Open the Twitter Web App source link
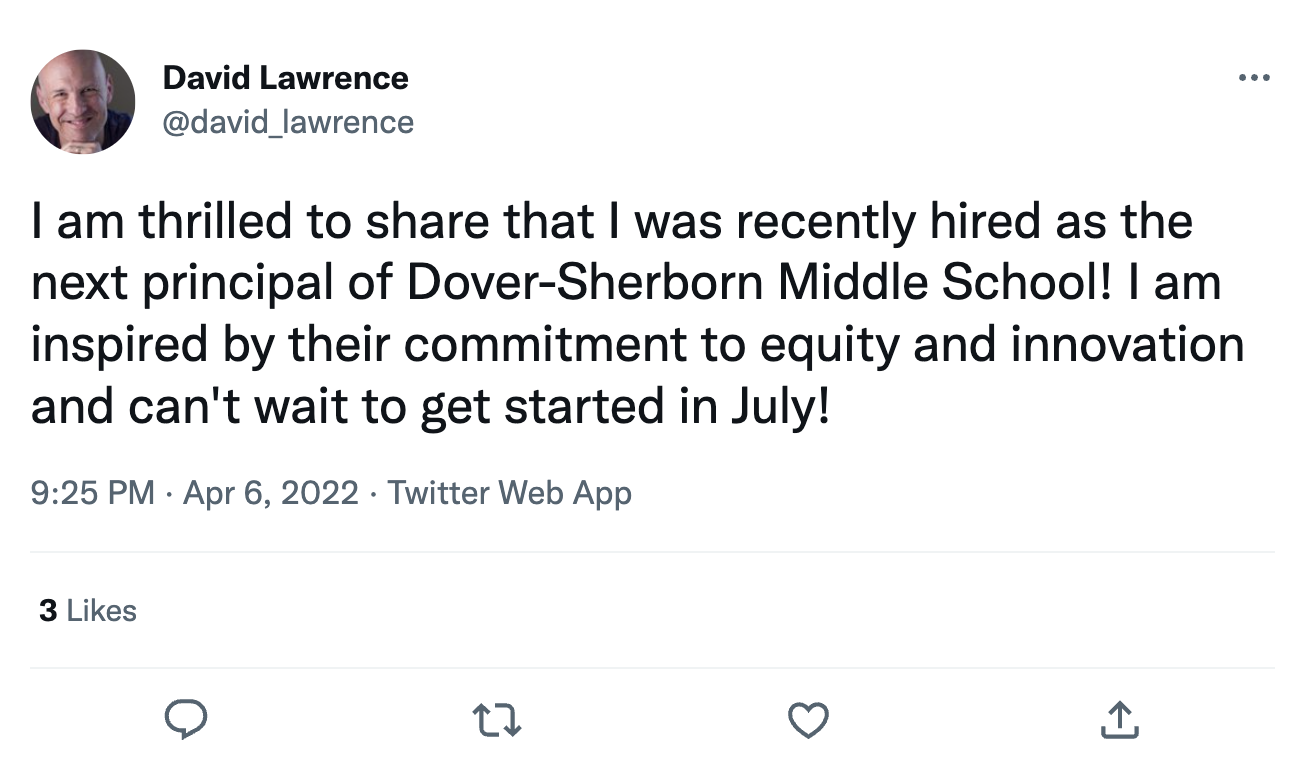 [509, 493]
